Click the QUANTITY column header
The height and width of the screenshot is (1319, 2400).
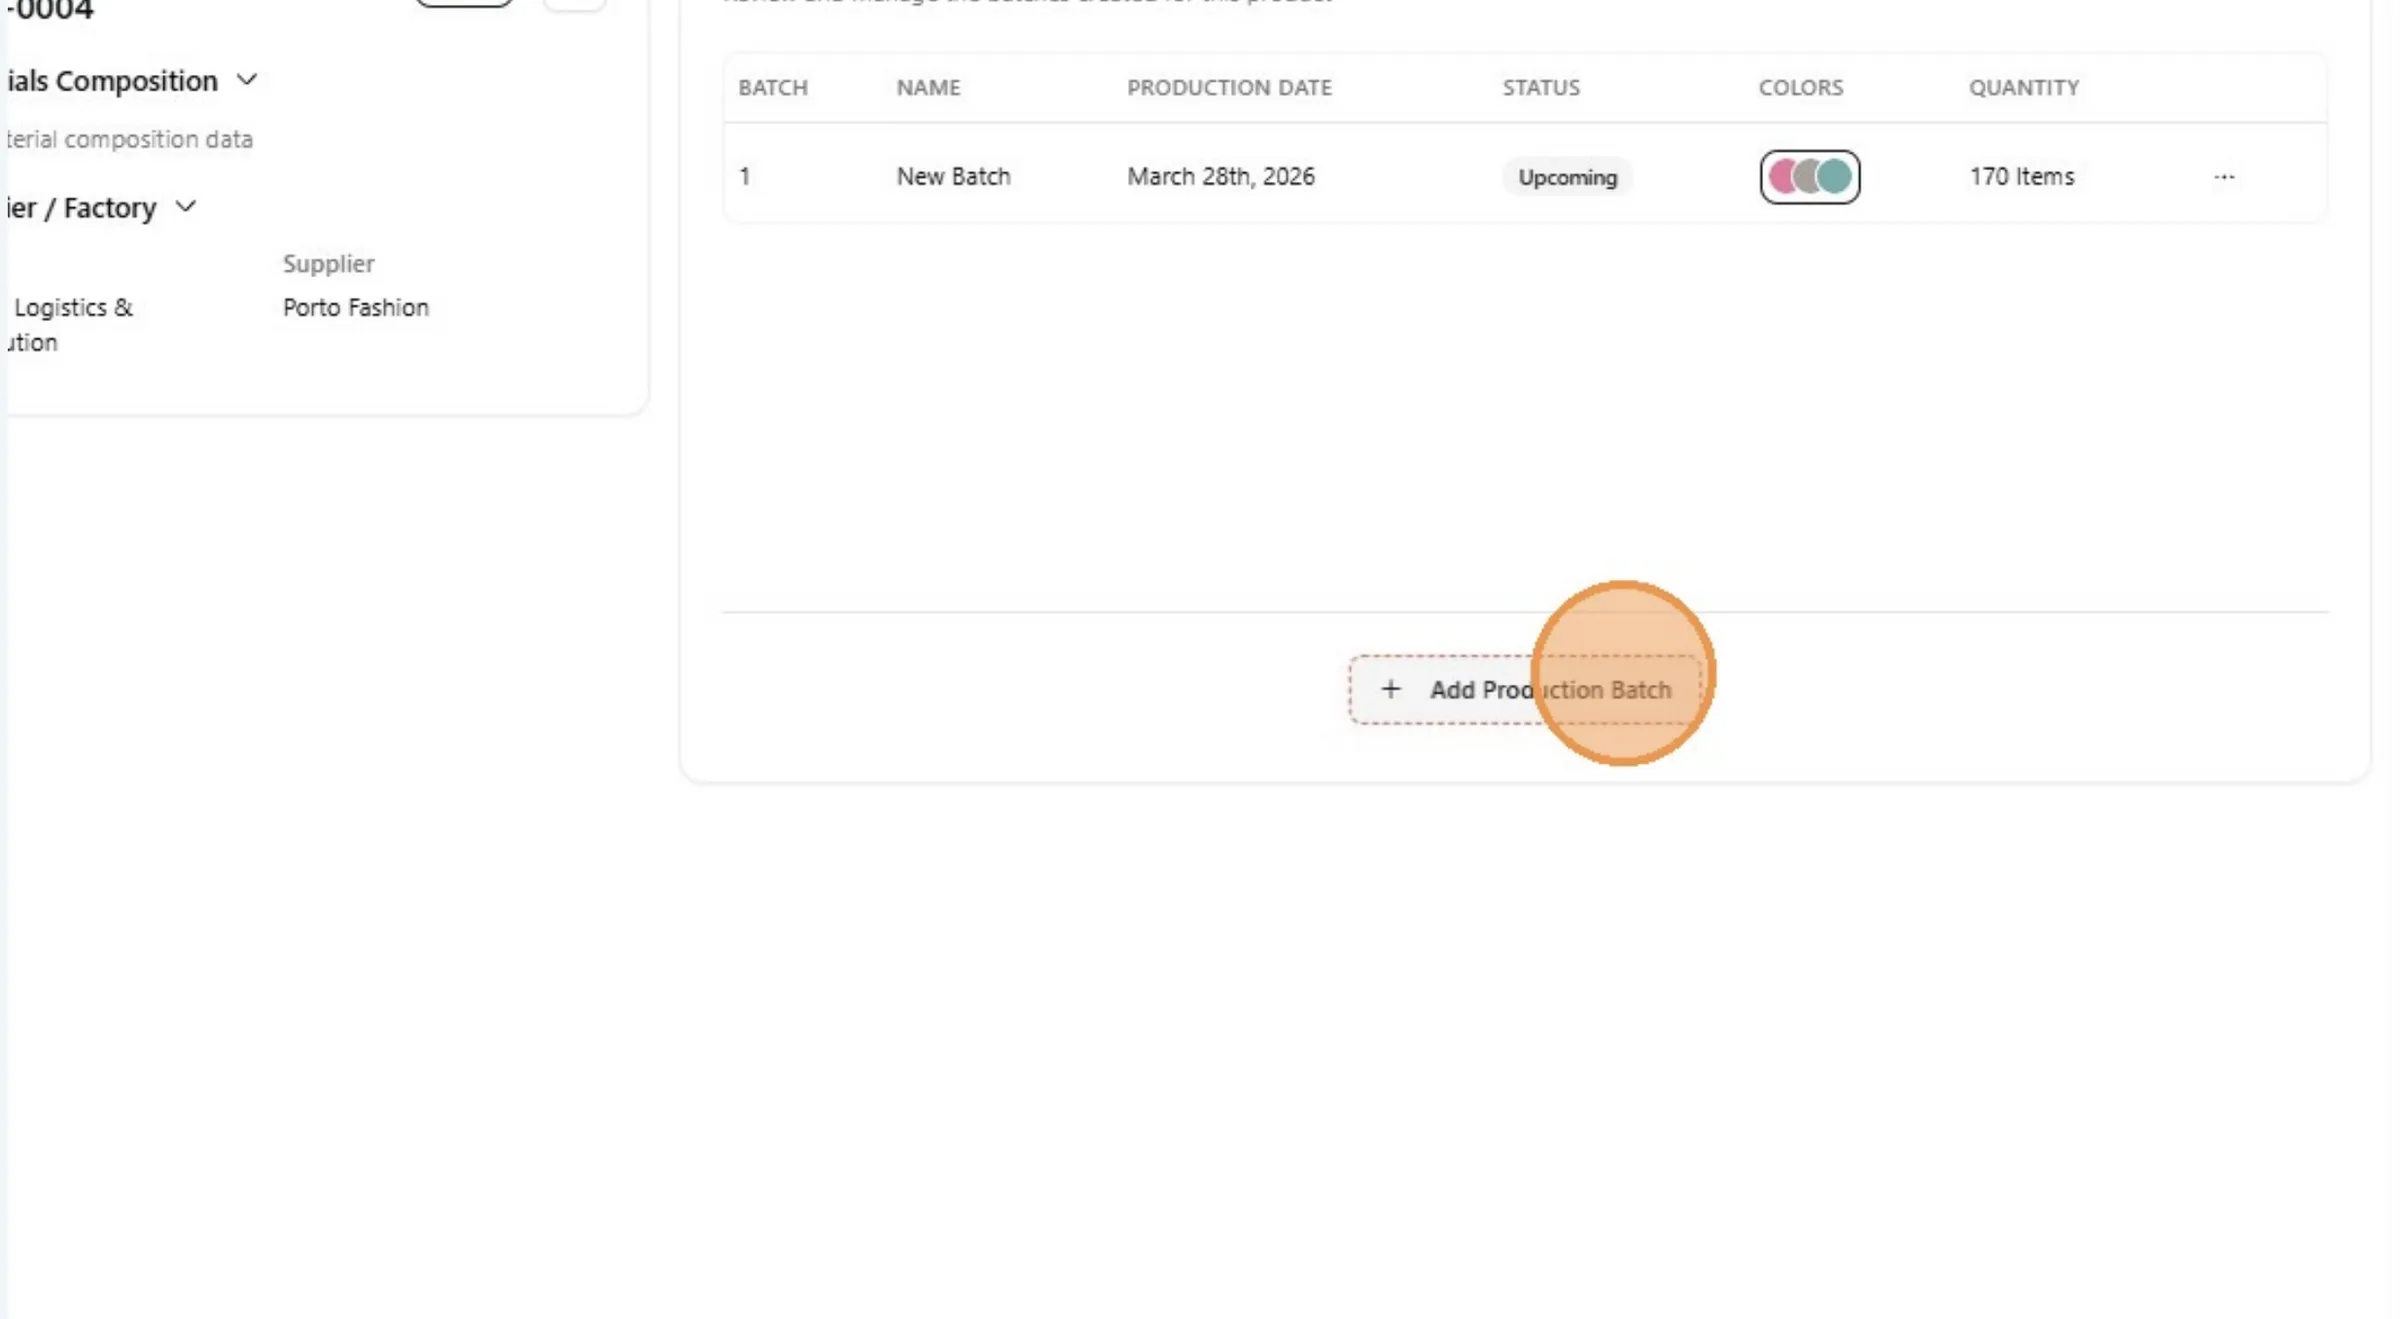point(2024,87)
